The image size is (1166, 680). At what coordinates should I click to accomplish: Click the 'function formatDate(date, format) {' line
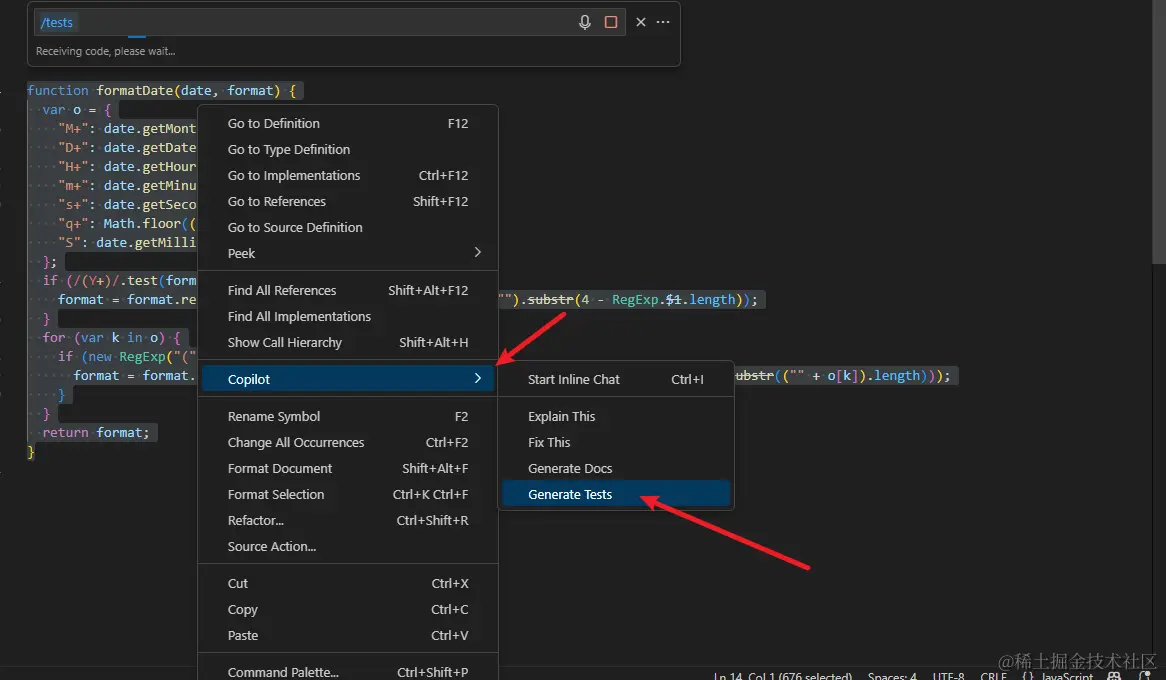(164, 91)
